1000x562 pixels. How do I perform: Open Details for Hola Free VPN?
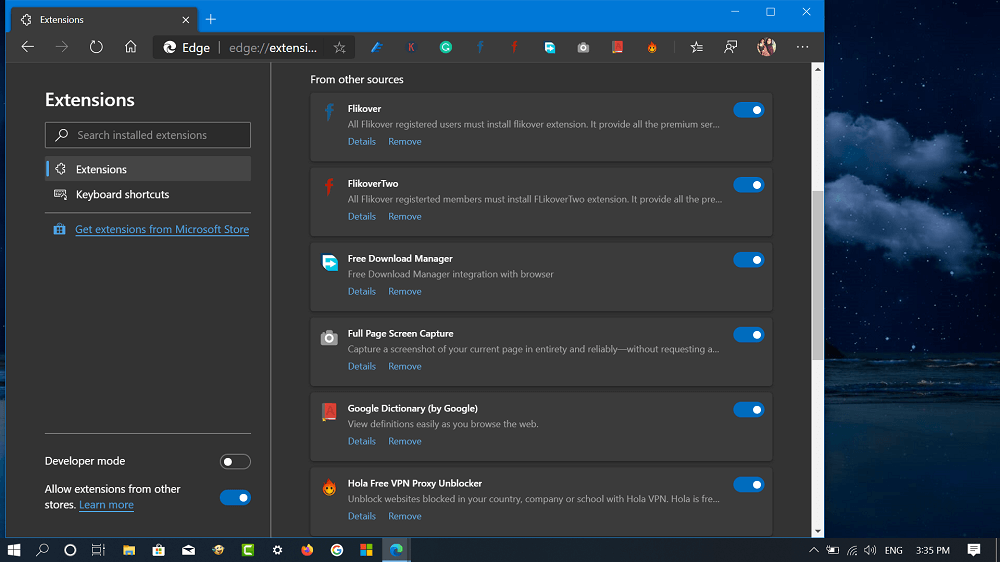click(x=362, y=516)
